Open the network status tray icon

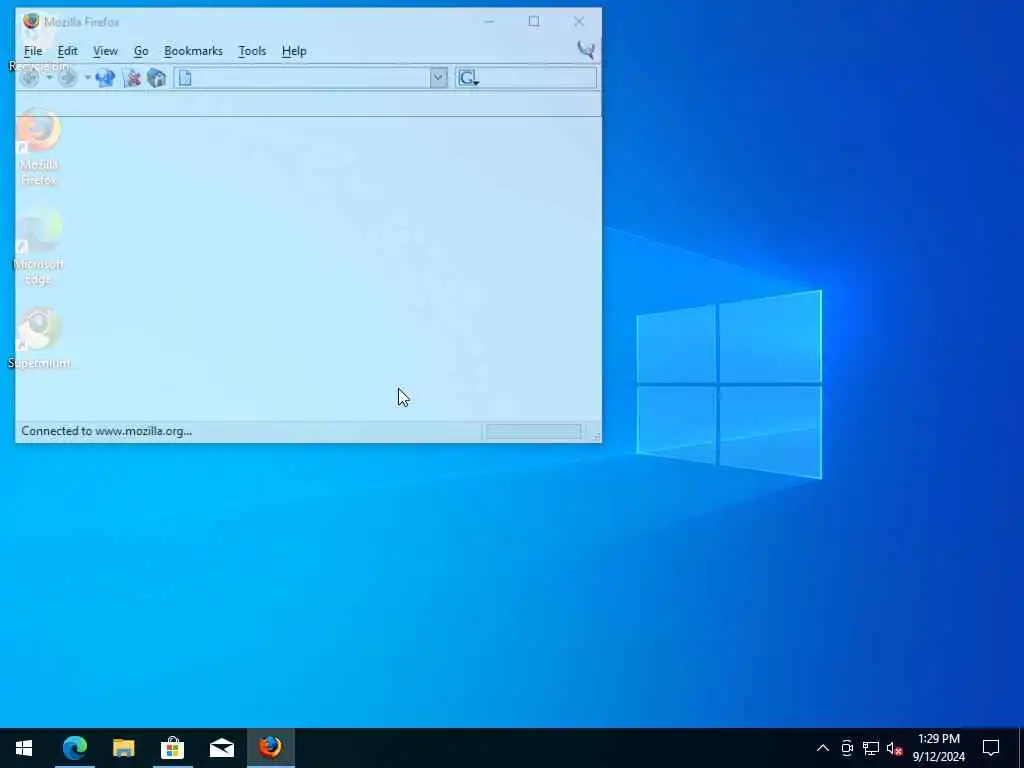pos(871,748)
